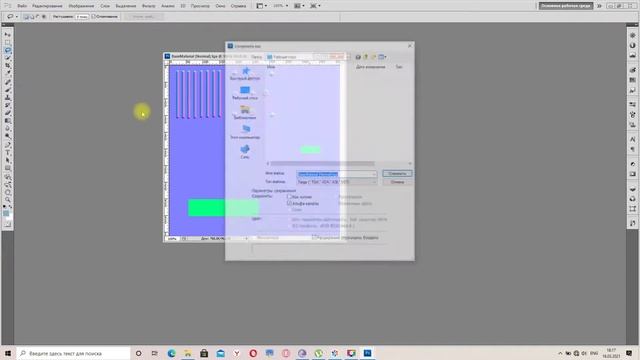Image resolution: width=640 pixels, height=360 pixels.
Task: Select the Rectangular Marquee tool in the toolbox
Action: tap(8, 42)
